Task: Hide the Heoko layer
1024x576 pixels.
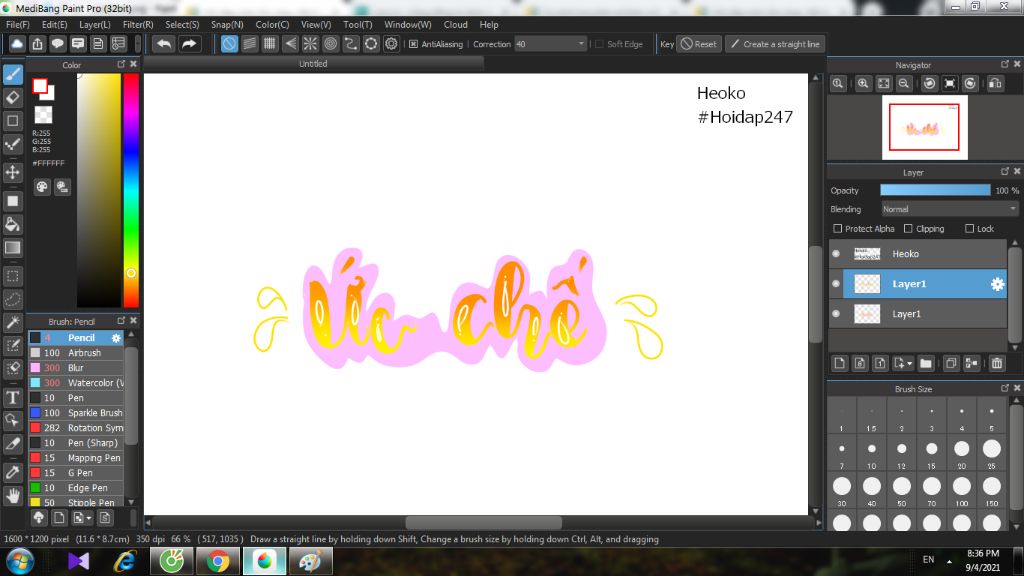Action: (x=836, y=253)
